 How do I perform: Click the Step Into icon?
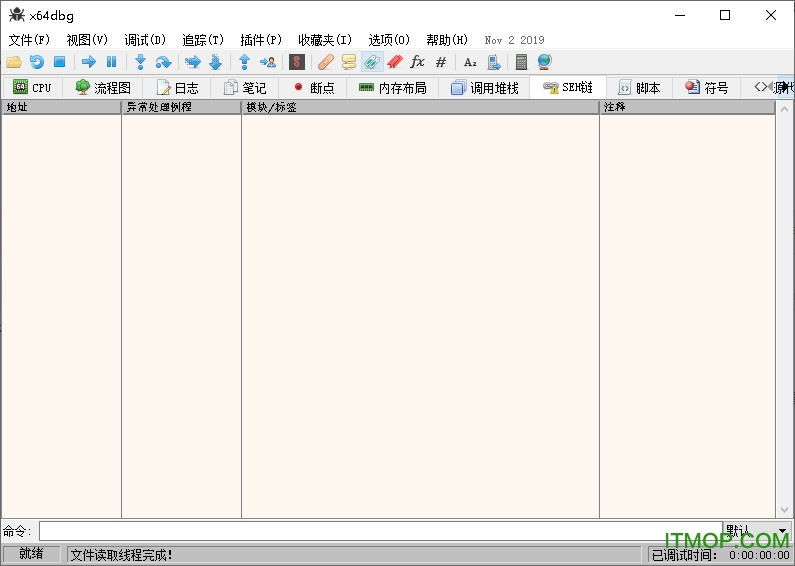pos(140,62)
